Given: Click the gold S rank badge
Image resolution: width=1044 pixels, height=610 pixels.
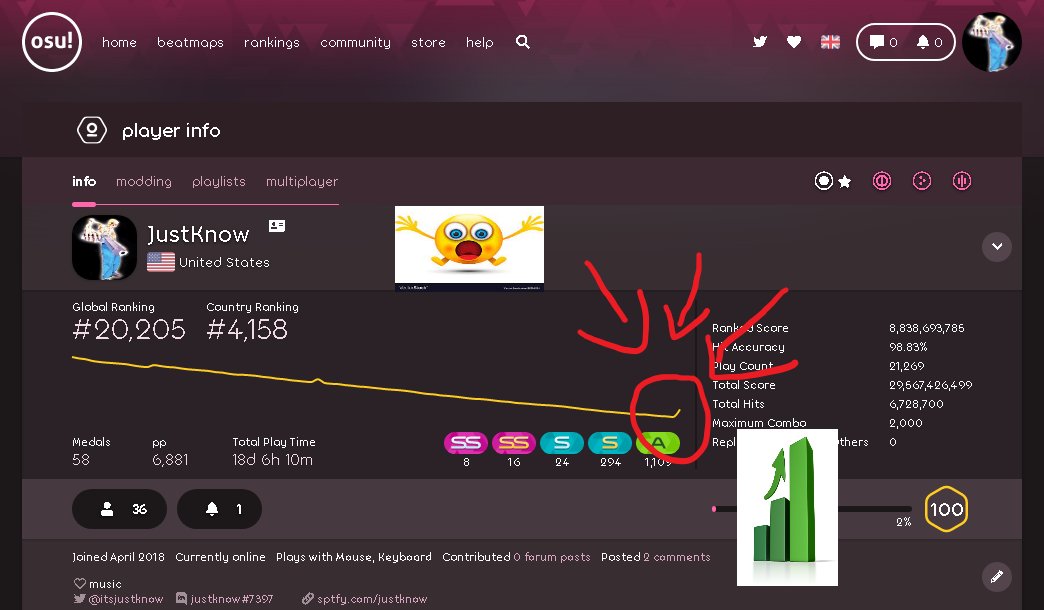Looking at the screenshot, I should click(x=610, y=443).
